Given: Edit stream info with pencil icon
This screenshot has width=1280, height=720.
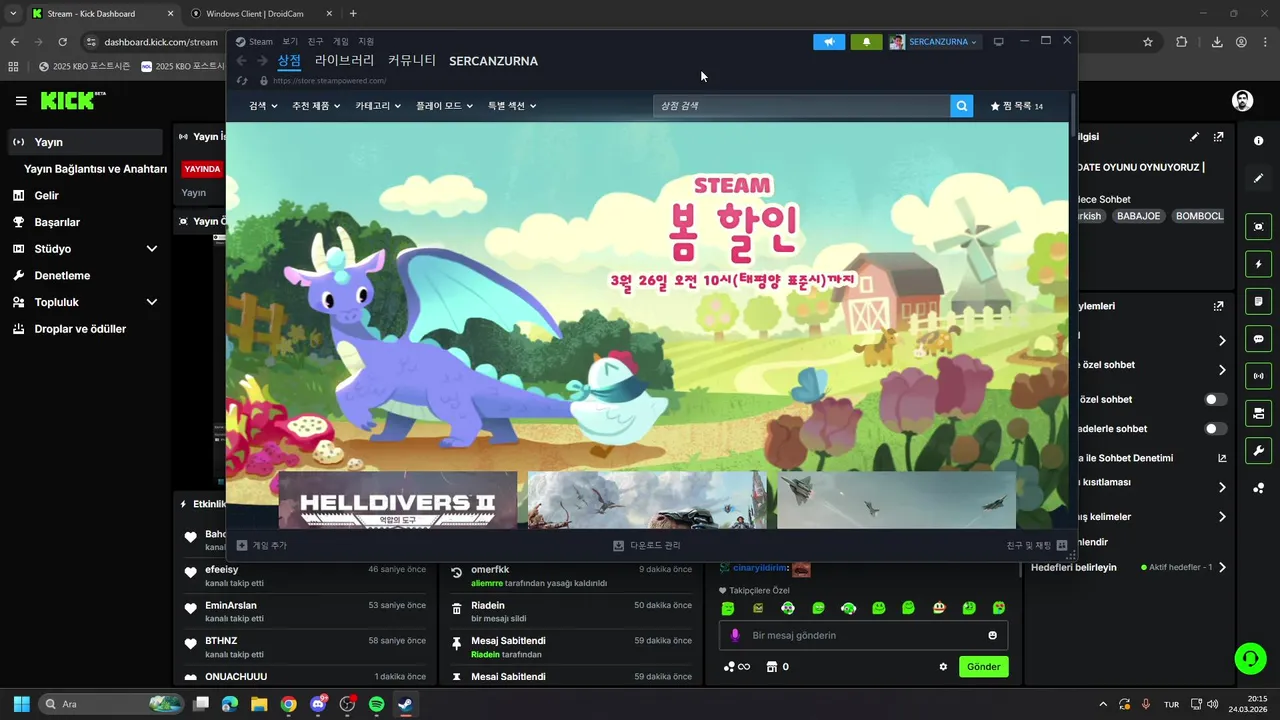Looking at the screenshot, I should pyautogui.click(x=1194, y=137).
